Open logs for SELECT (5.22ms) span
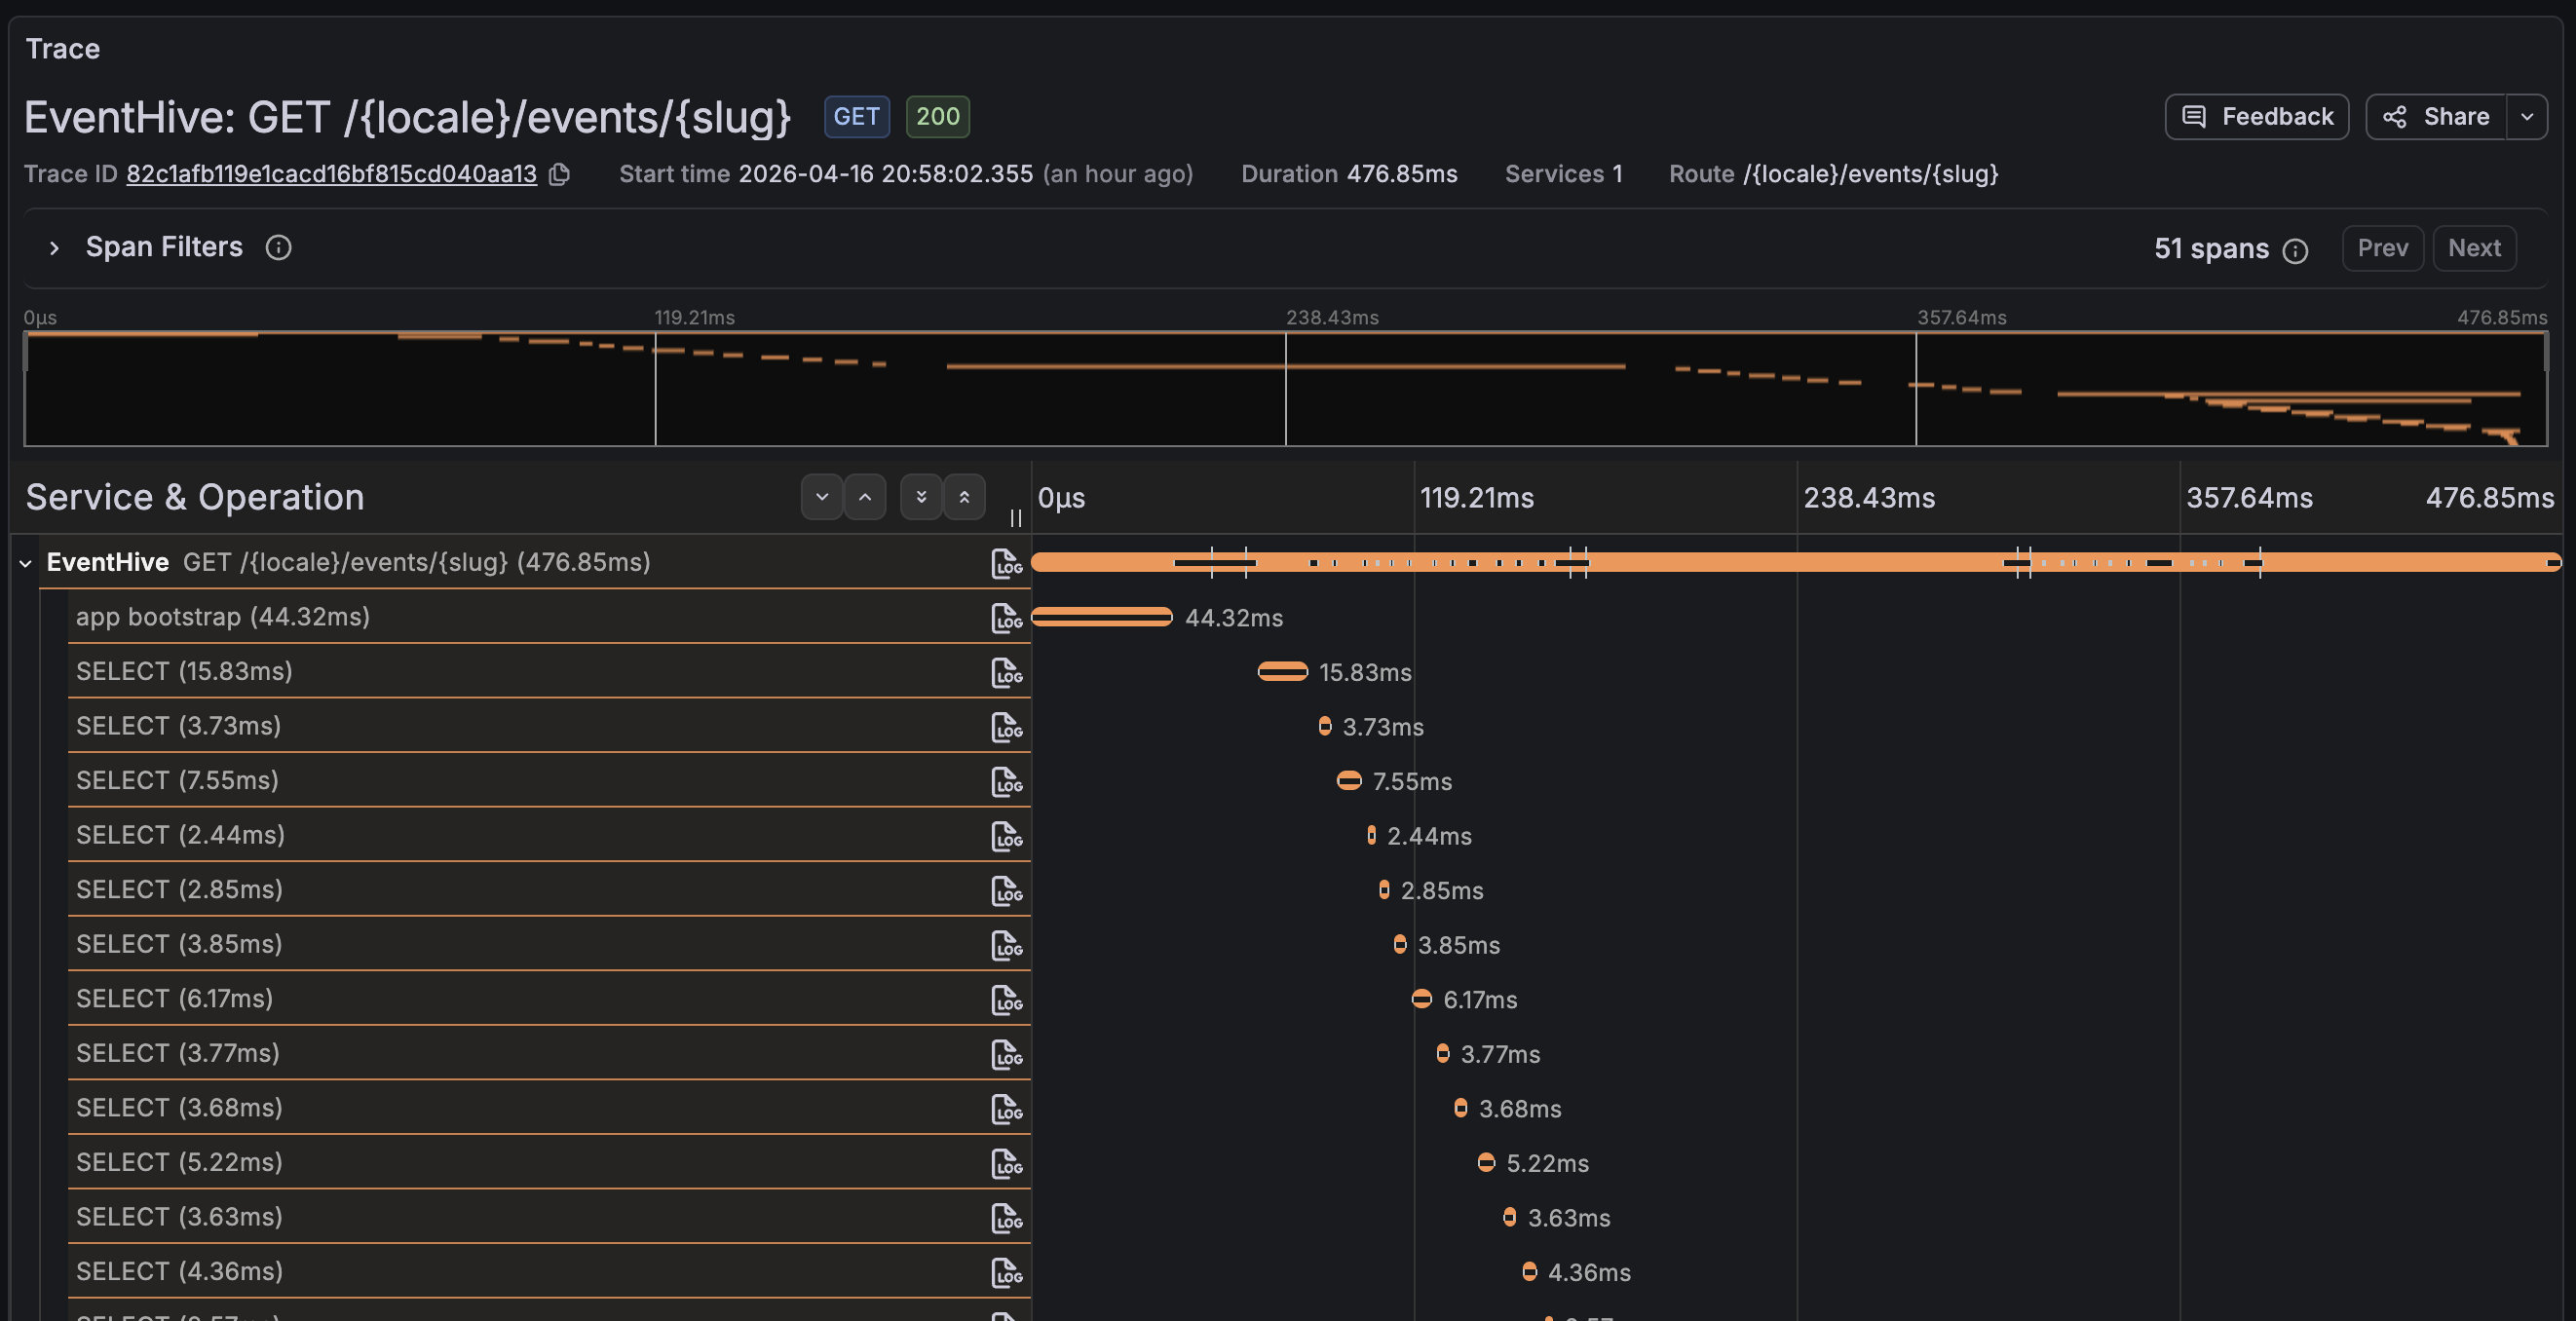 click(x=1006, y=1163)
